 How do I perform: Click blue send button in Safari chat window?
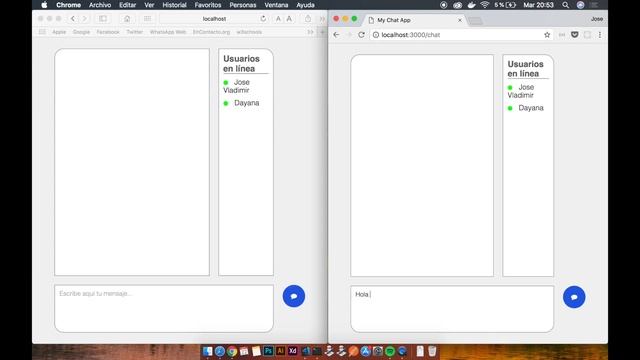(x=294, y=296)
